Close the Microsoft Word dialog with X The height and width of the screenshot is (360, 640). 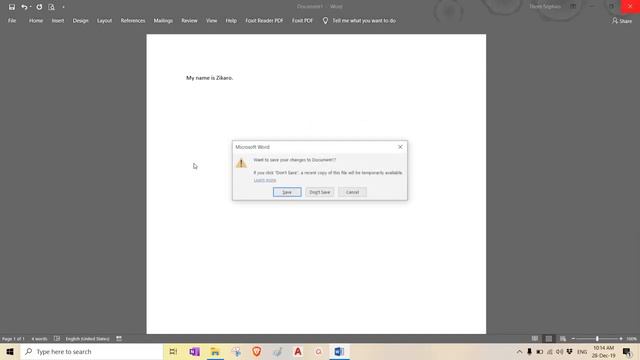pos(400,147)
